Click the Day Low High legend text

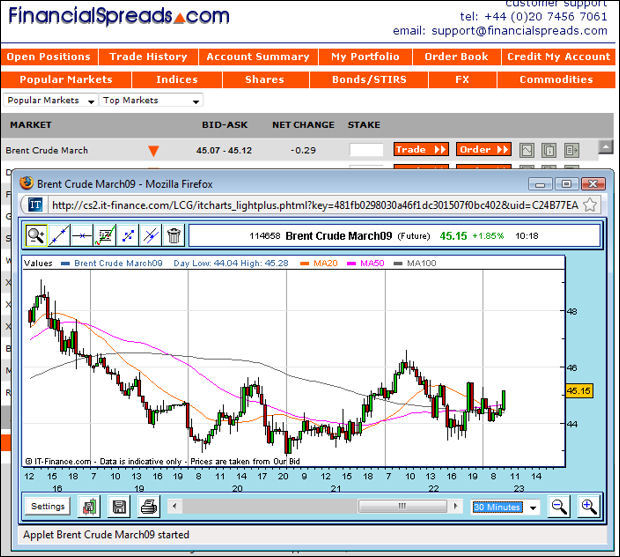[x=231, y=263]
